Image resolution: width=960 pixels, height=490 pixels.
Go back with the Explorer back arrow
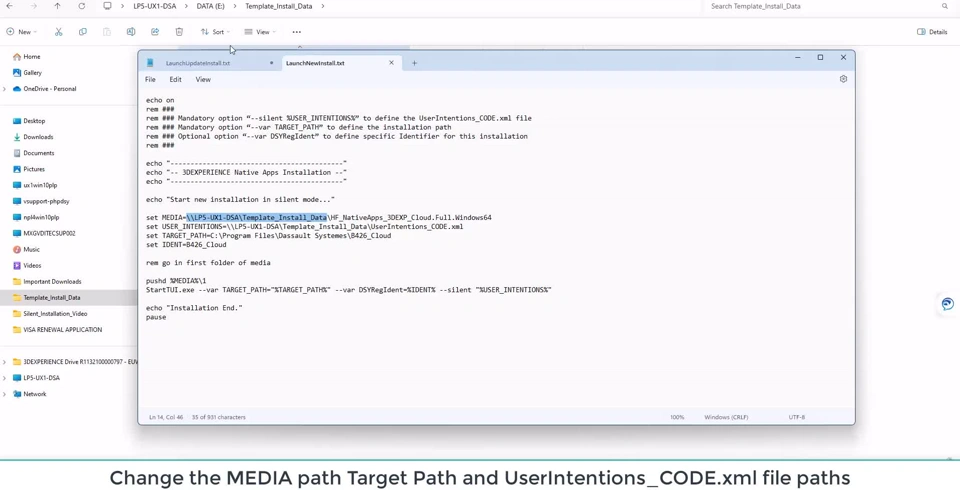[9, 6]
